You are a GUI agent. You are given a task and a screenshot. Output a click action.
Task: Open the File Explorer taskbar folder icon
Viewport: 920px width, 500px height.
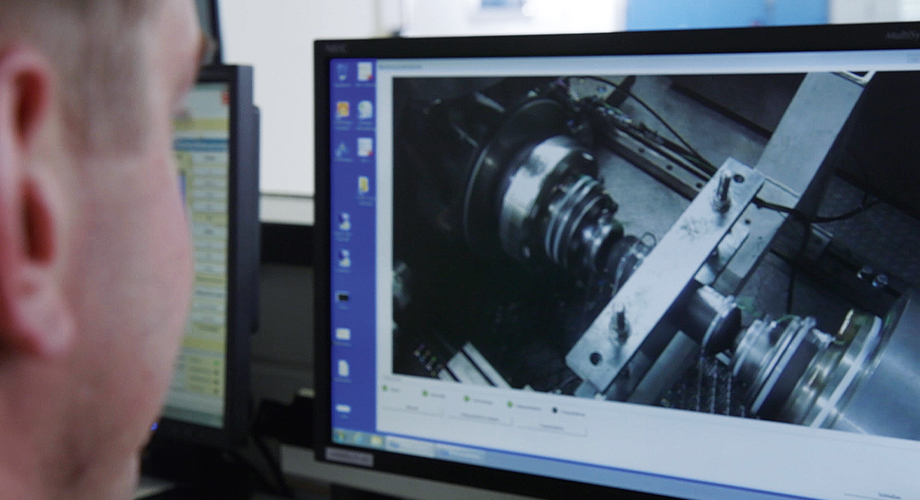pos(376,440)
